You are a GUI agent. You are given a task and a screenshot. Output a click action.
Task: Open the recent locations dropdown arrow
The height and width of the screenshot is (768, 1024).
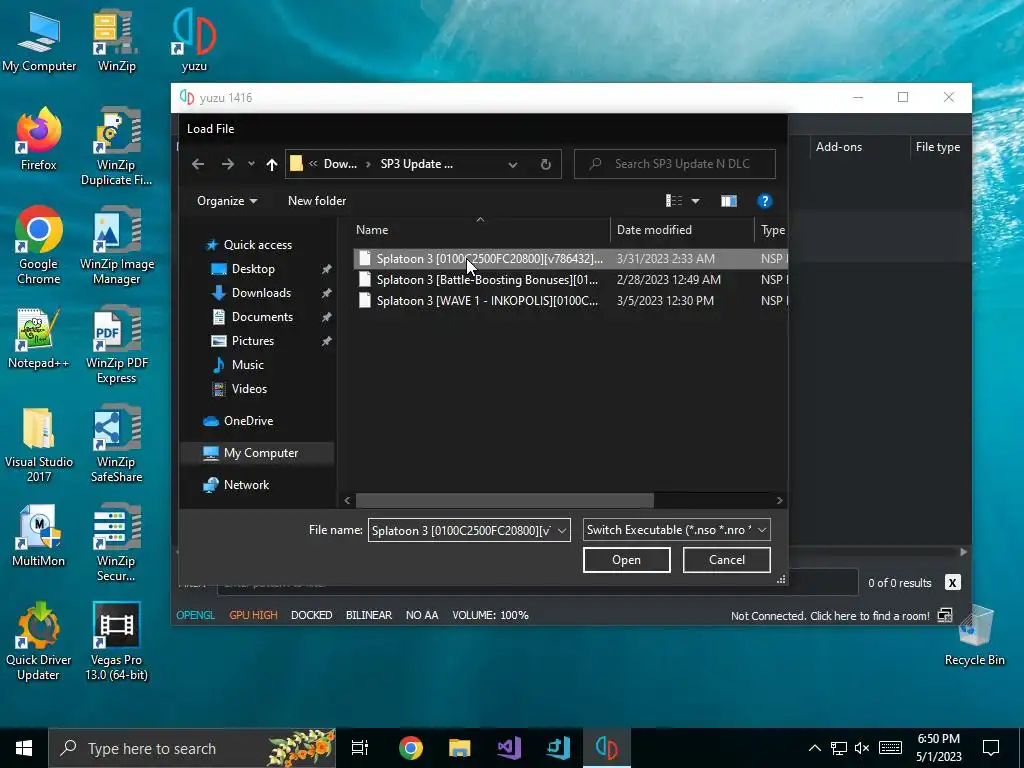tap(251, 164)
